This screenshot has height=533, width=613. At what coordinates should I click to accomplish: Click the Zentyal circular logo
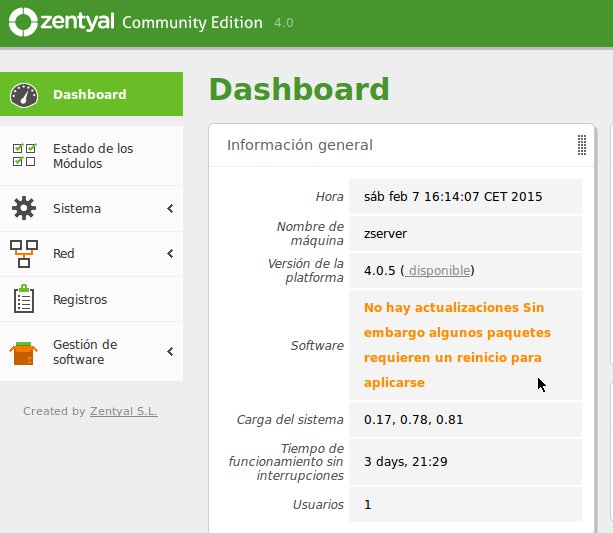(x=23, y=22)
